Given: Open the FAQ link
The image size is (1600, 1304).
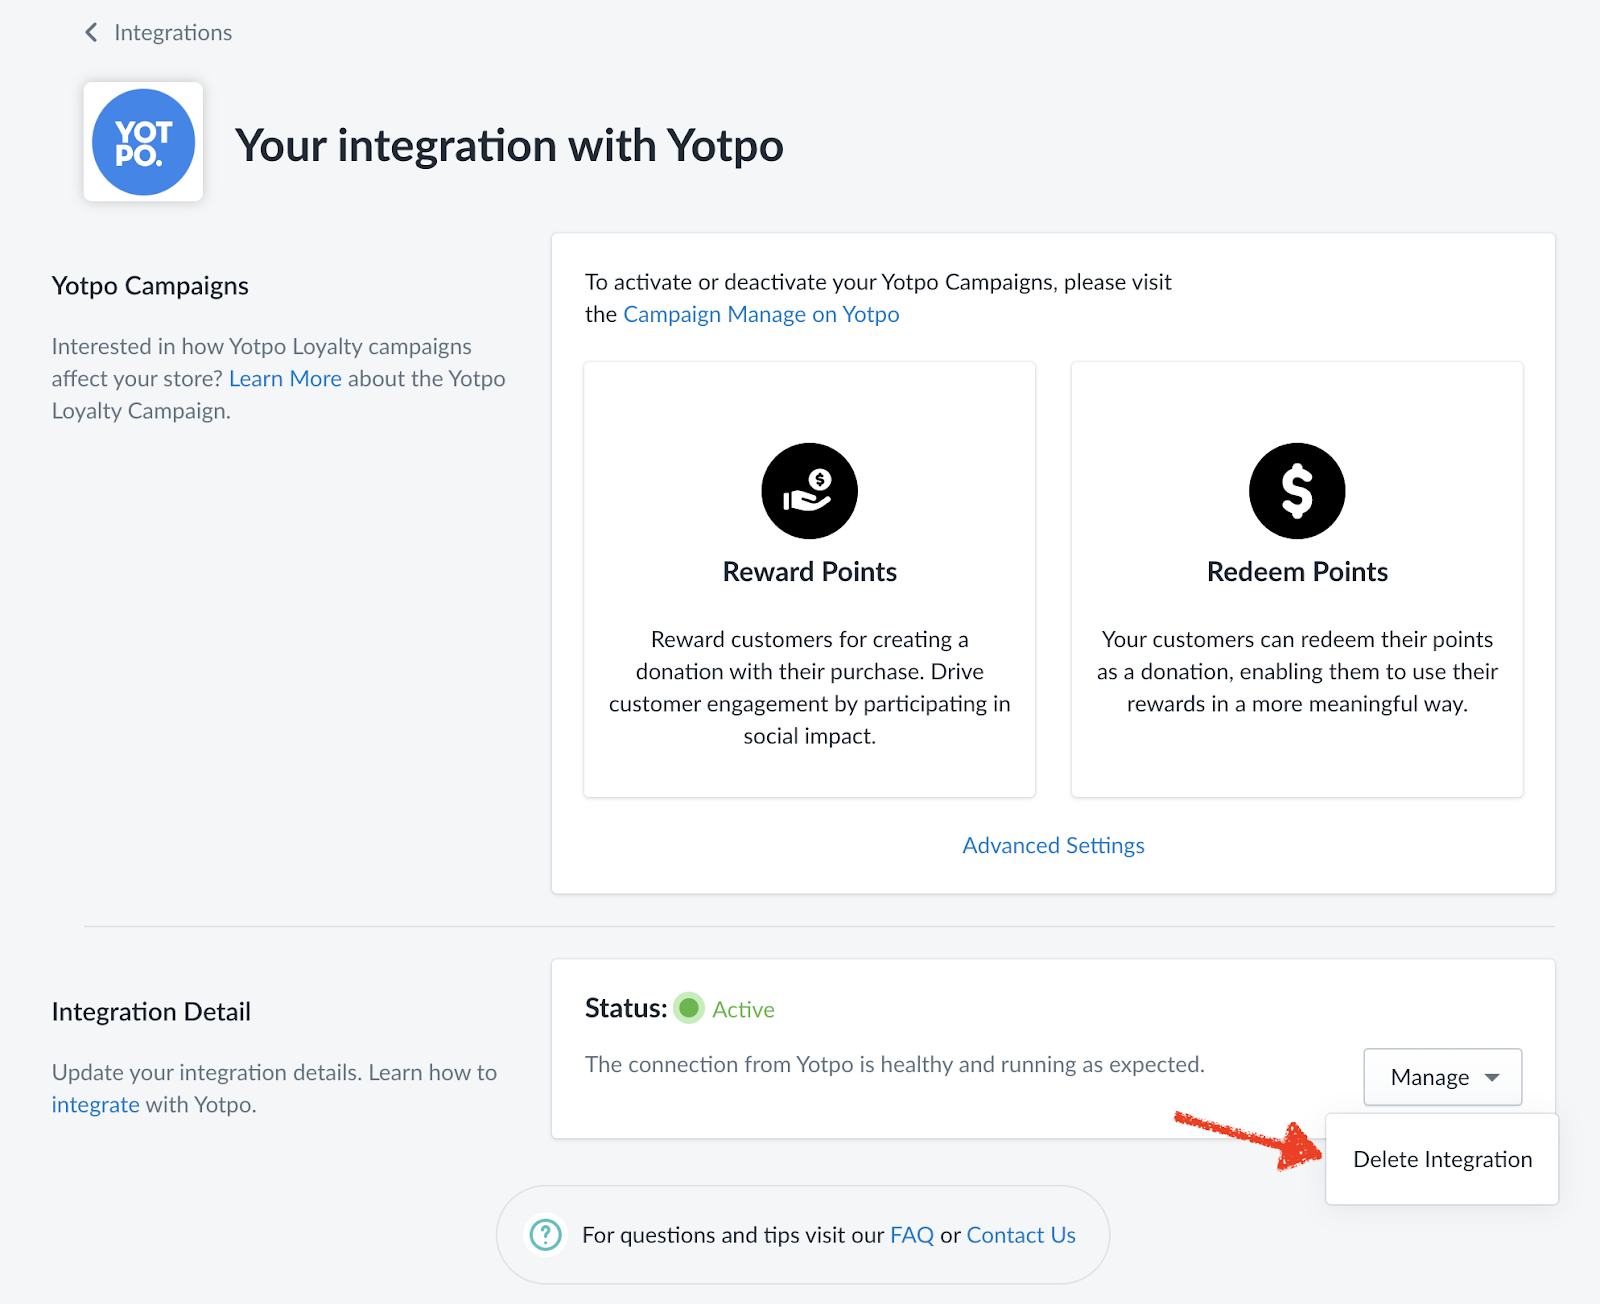Looking at the screenshot, I should point(912,1236).
